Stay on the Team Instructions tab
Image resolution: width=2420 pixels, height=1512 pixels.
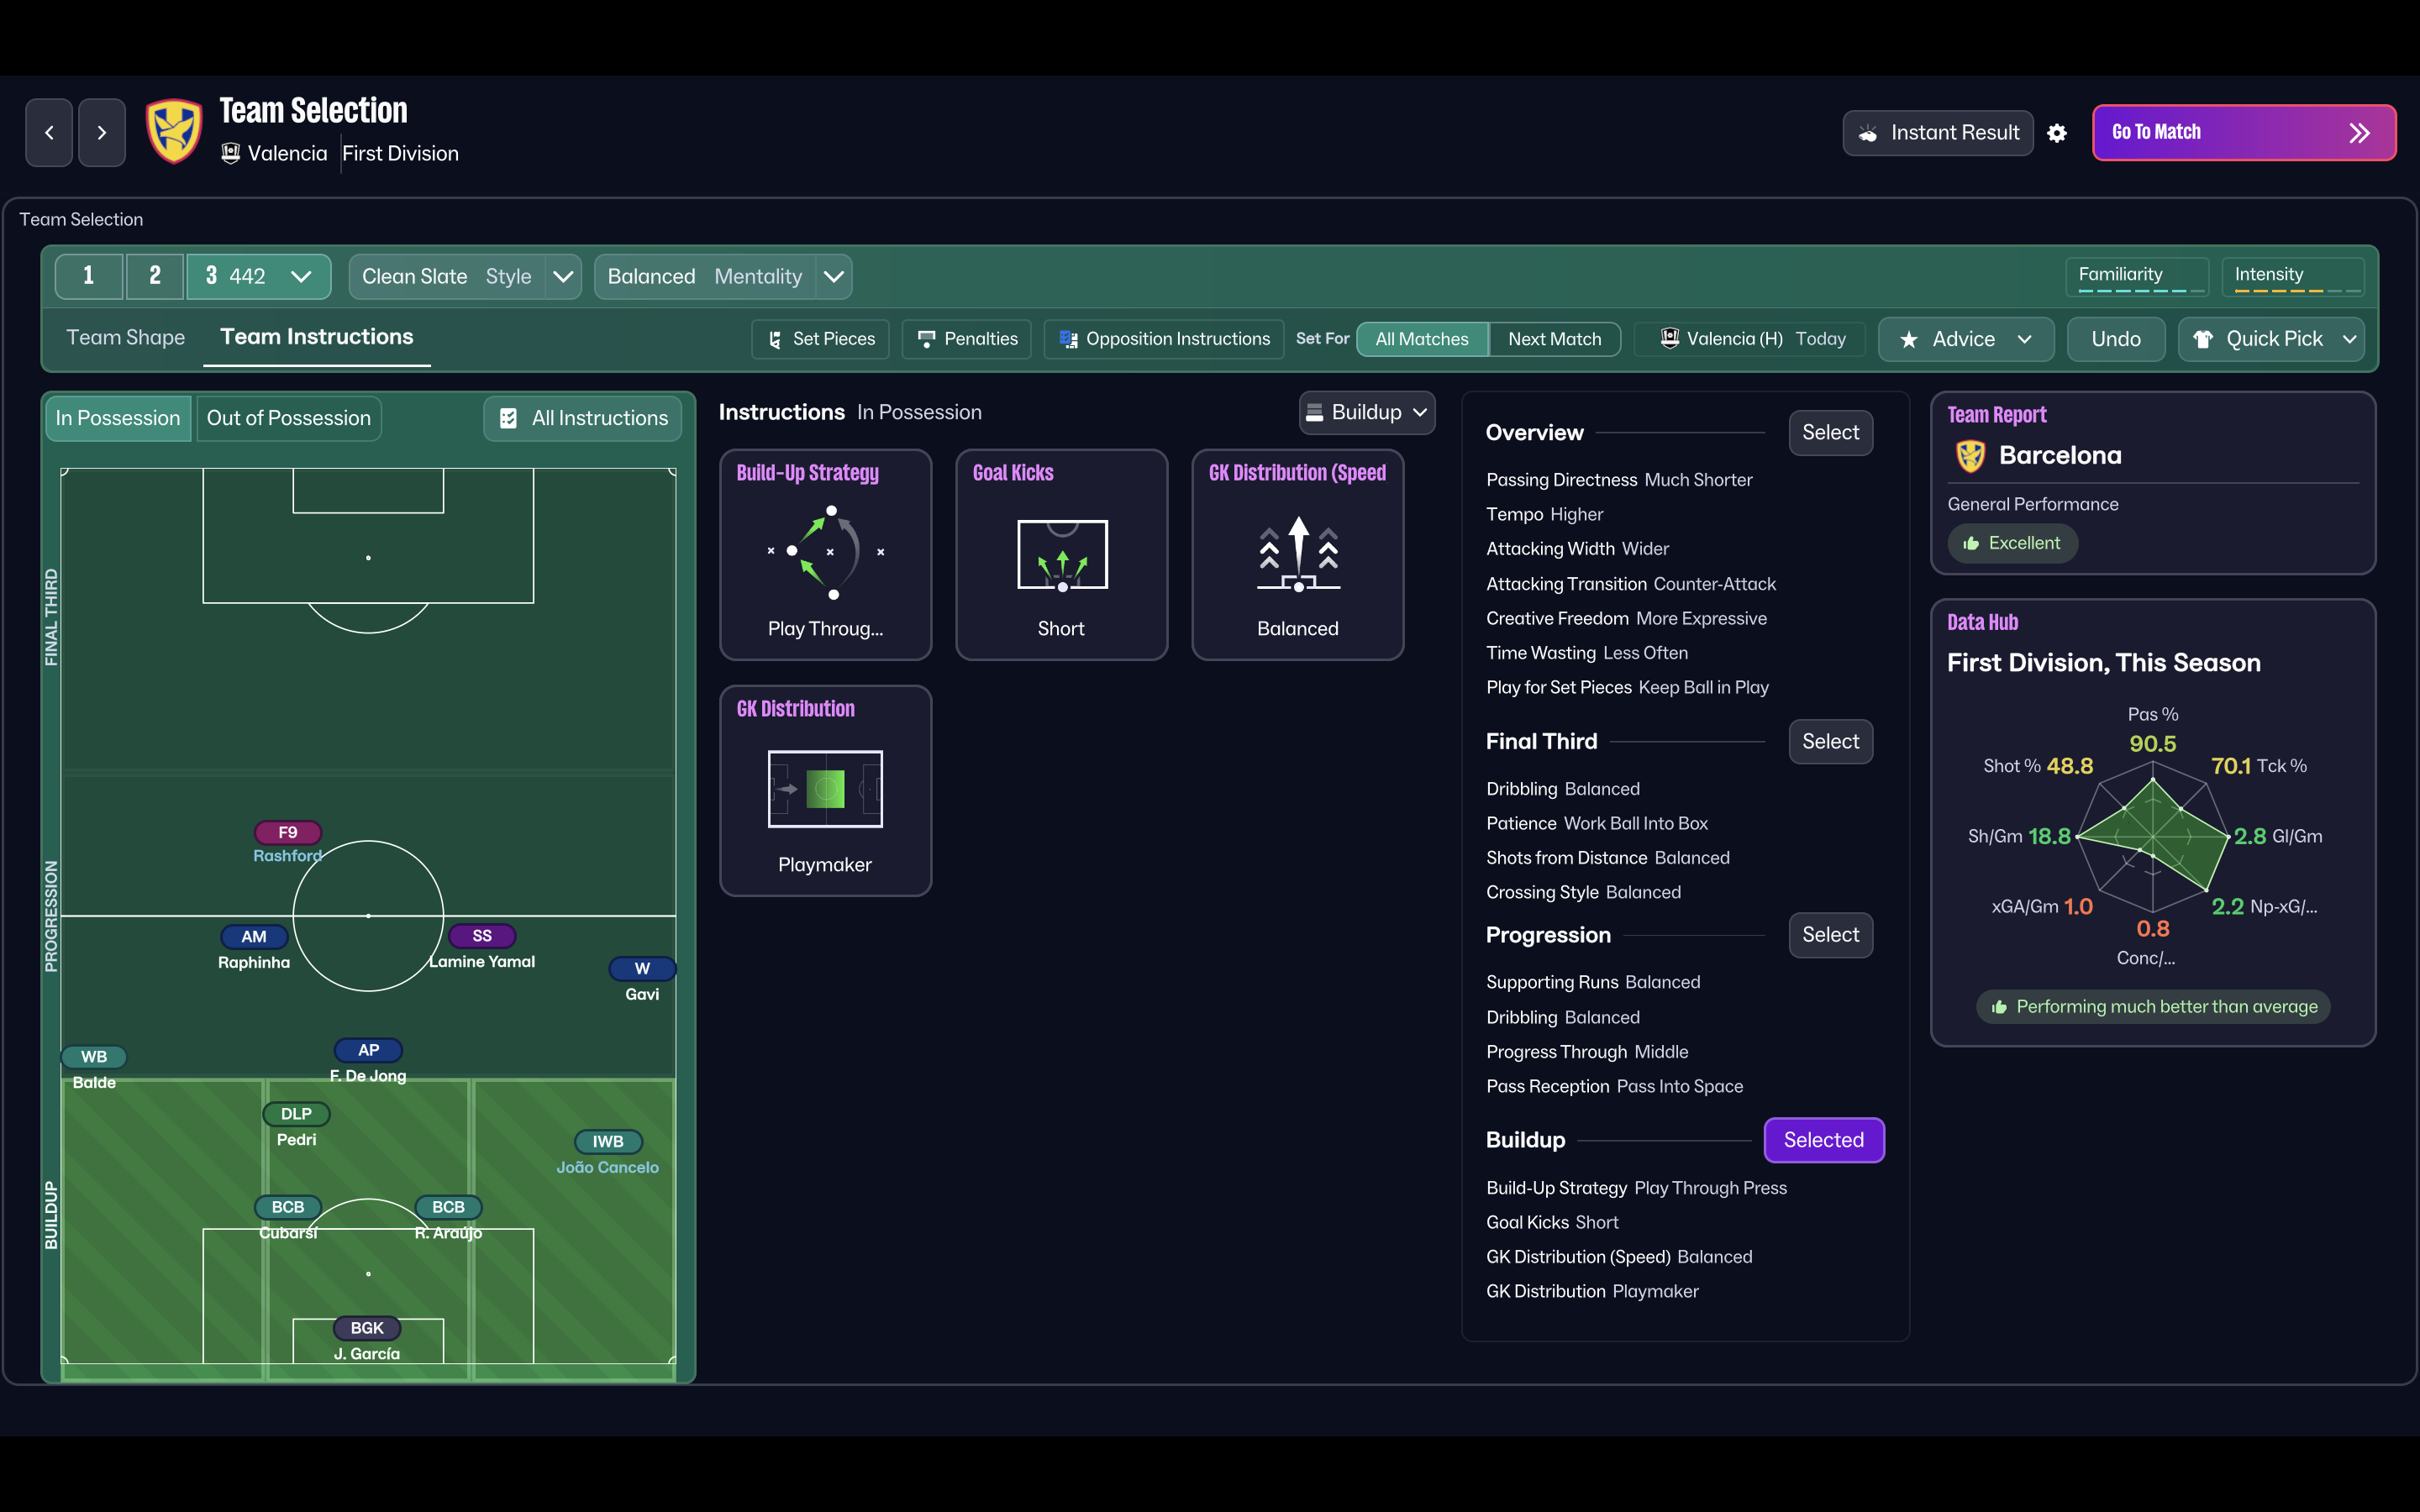click(x=316, y=337)
